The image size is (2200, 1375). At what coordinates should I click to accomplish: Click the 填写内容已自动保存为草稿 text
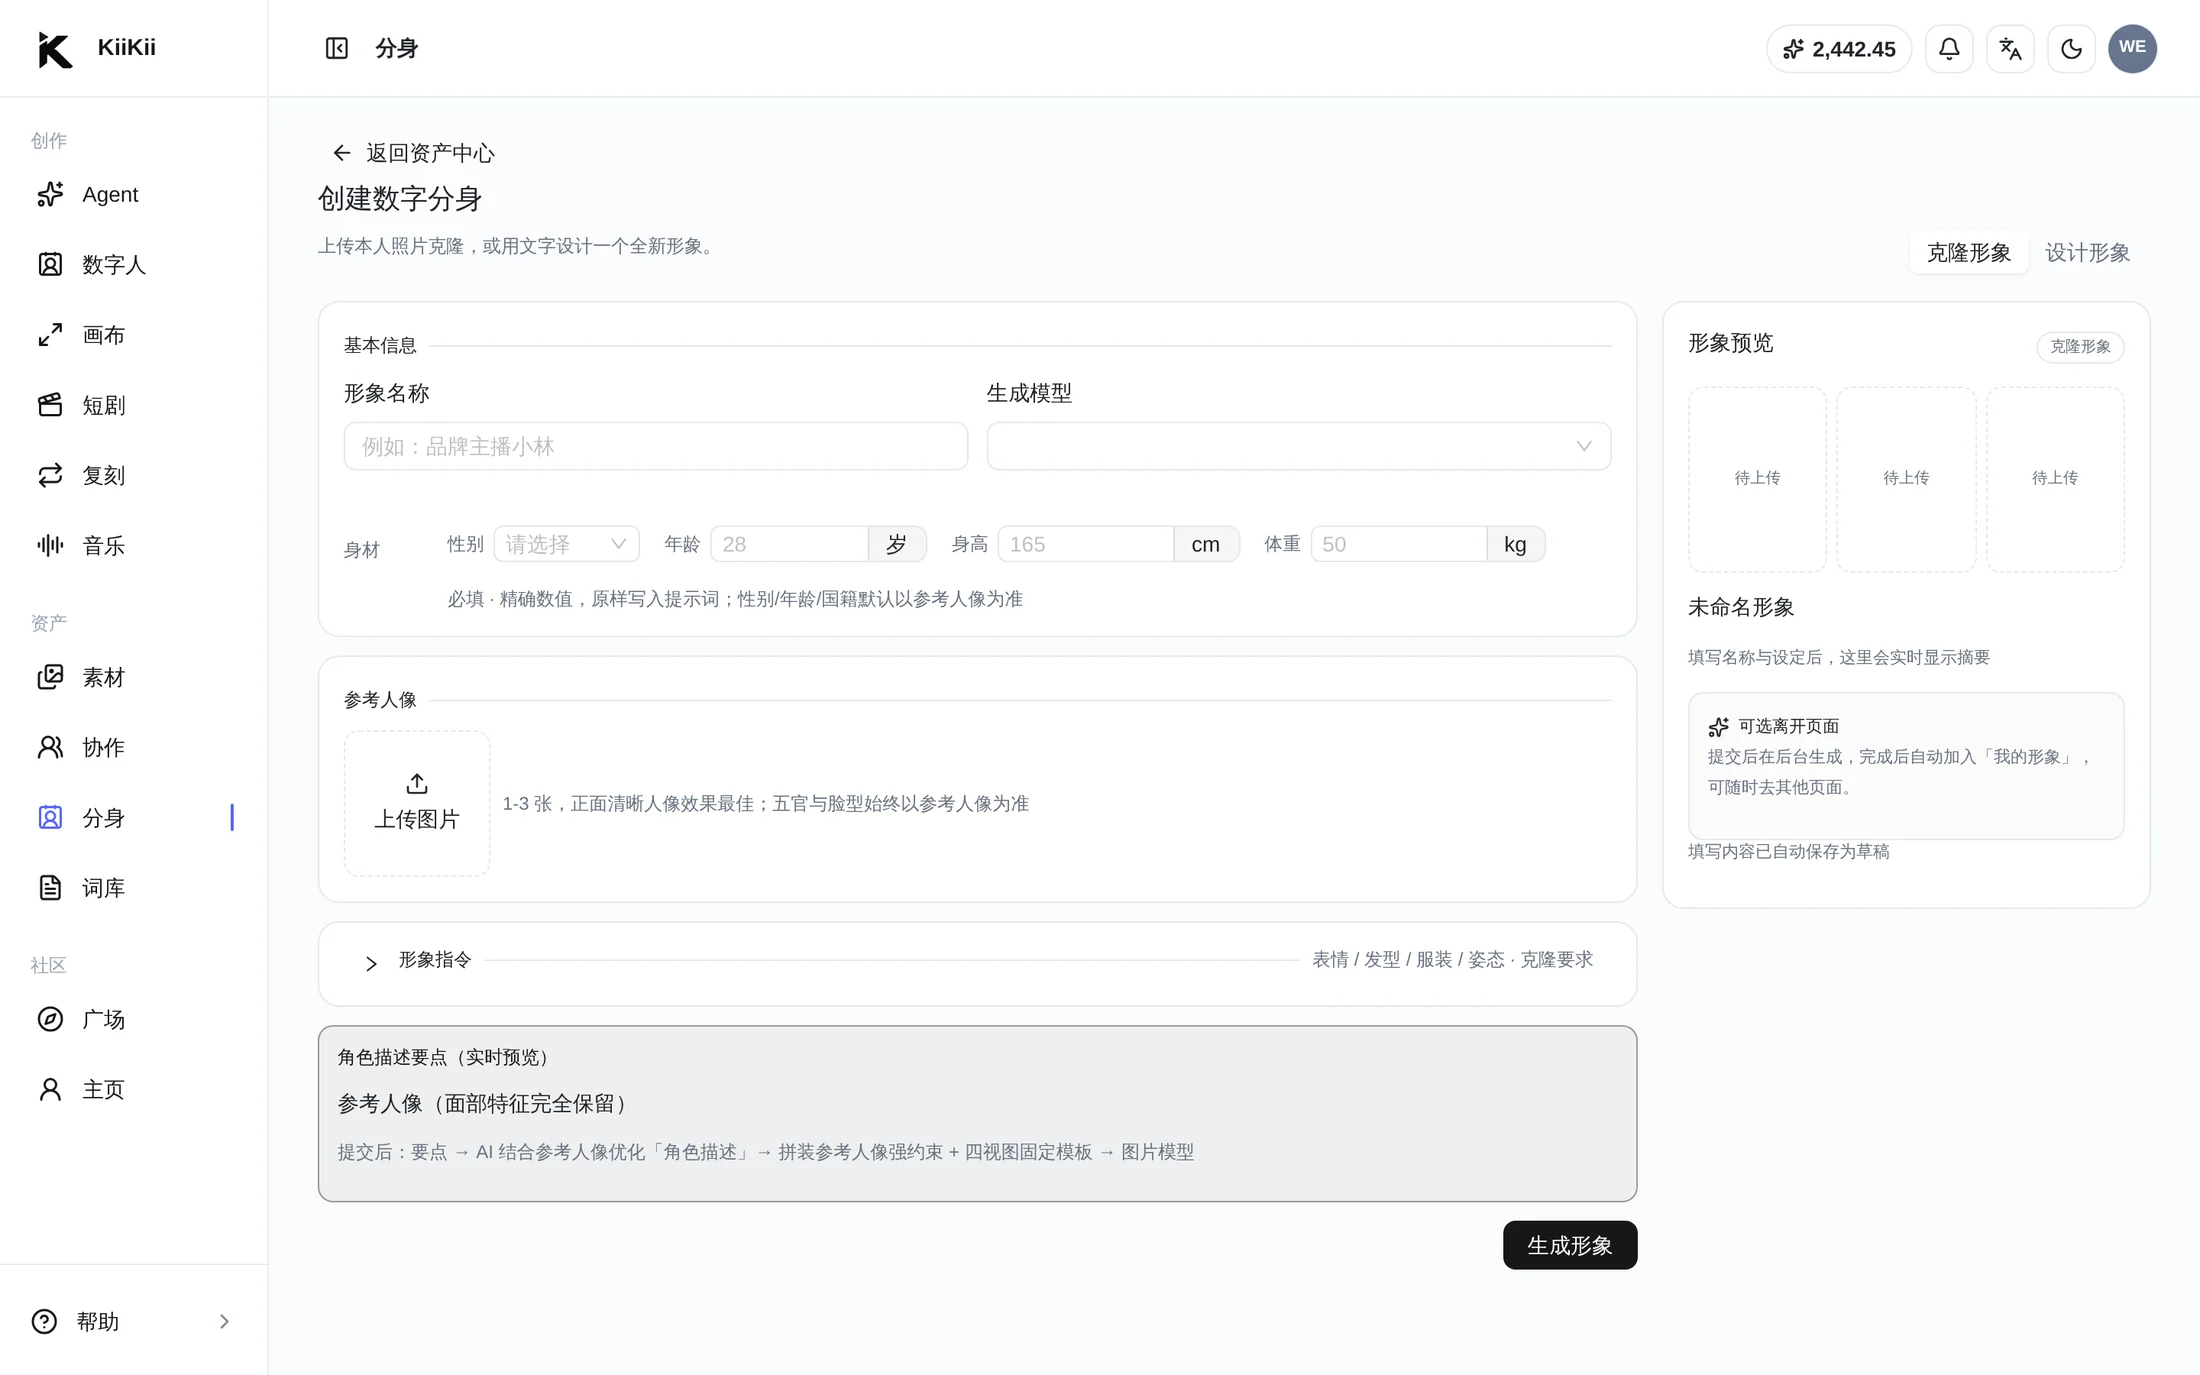tap(1788, 851)
